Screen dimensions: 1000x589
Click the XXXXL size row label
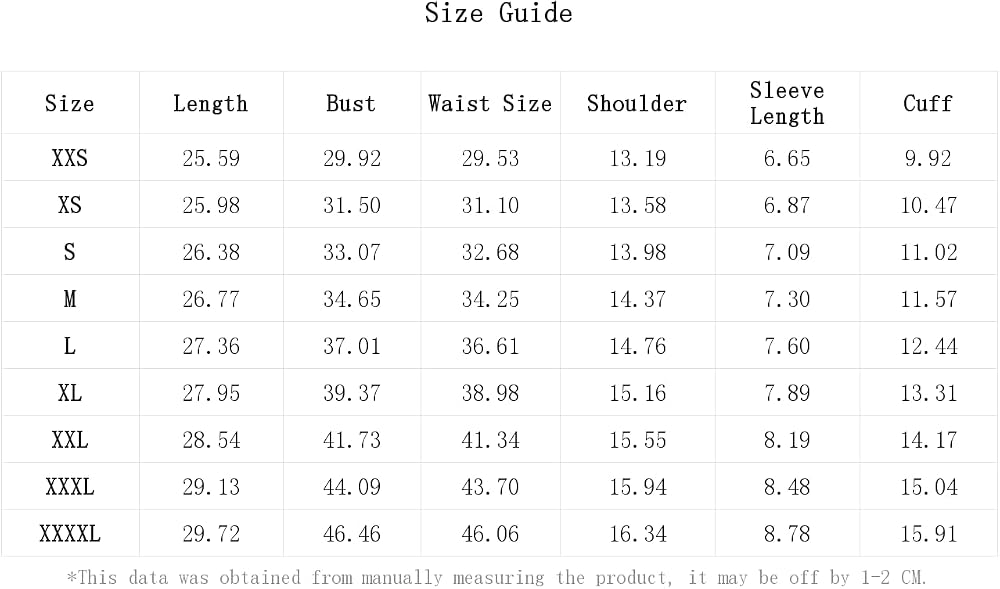pyautogui.click(x=70, y=534)
